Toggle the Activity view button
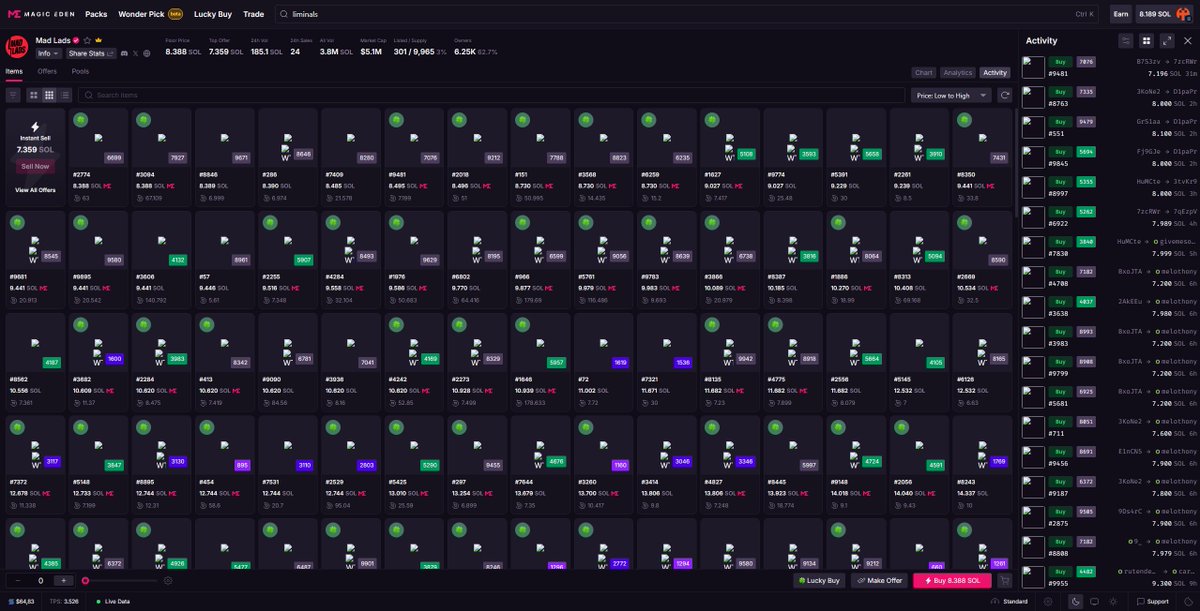The image size is (1200, 611). (x=995, y=72)
